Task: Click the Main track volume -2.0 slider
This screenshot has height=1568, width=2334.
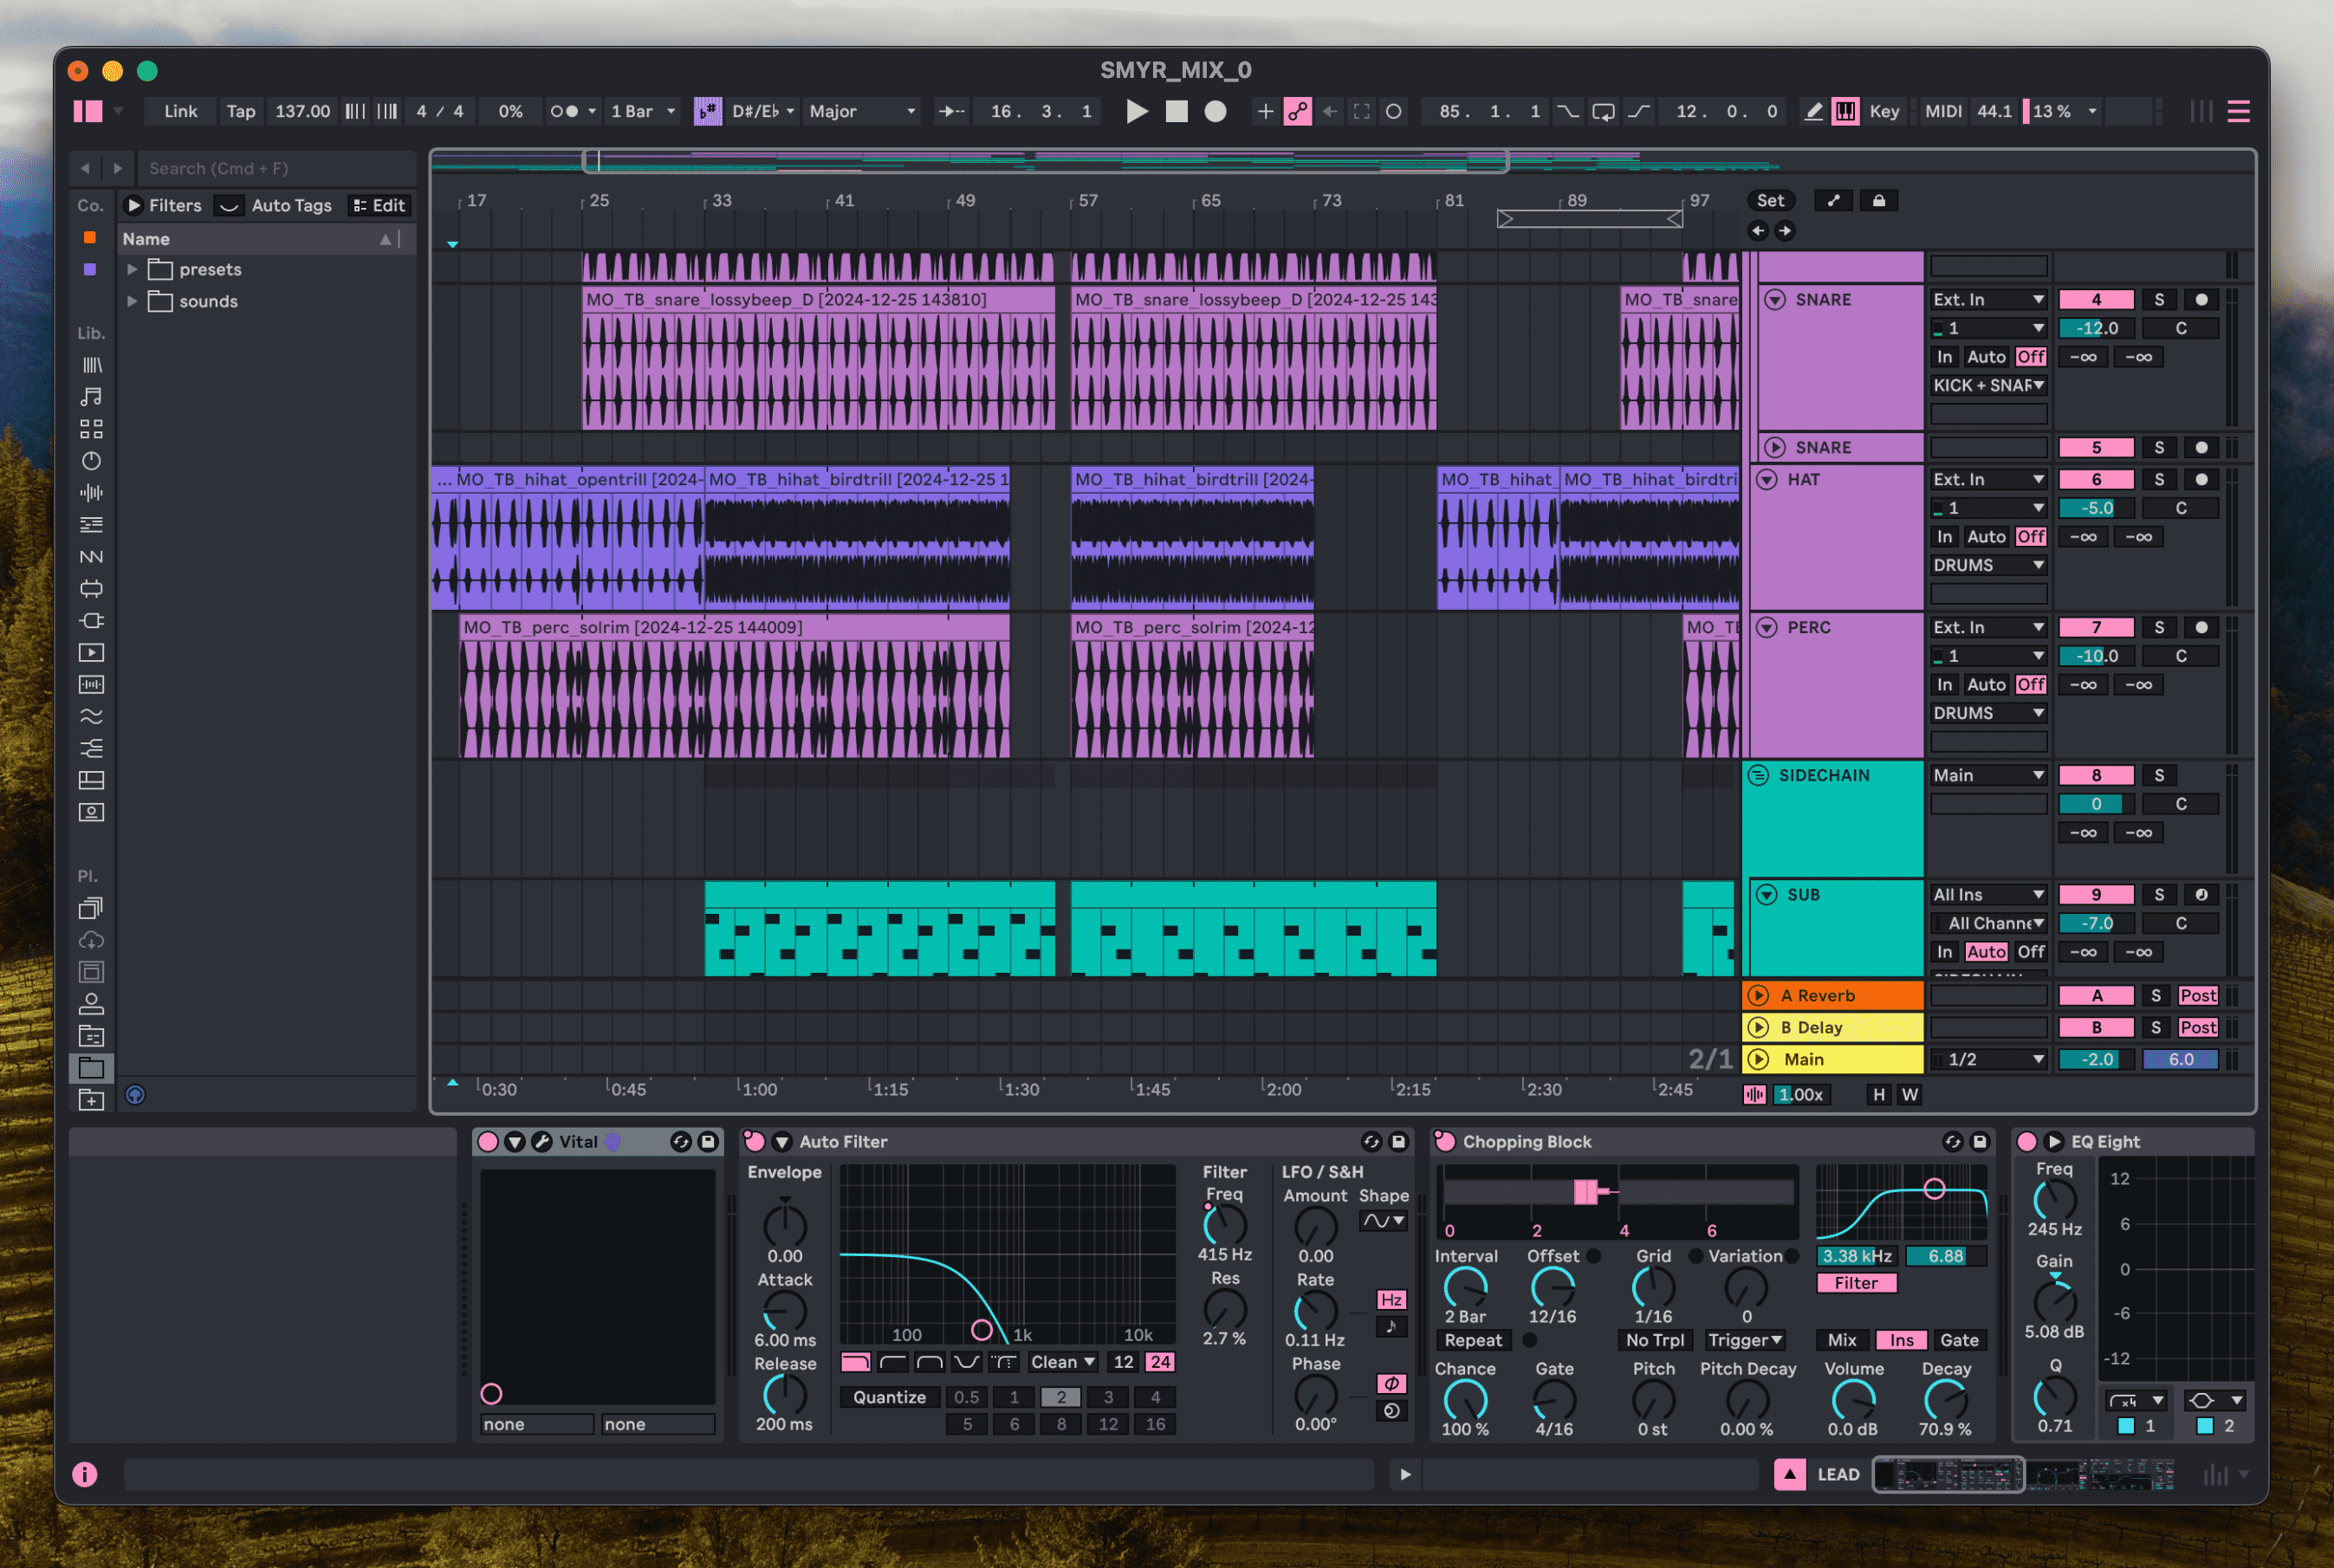Action: (2096, 1059)
